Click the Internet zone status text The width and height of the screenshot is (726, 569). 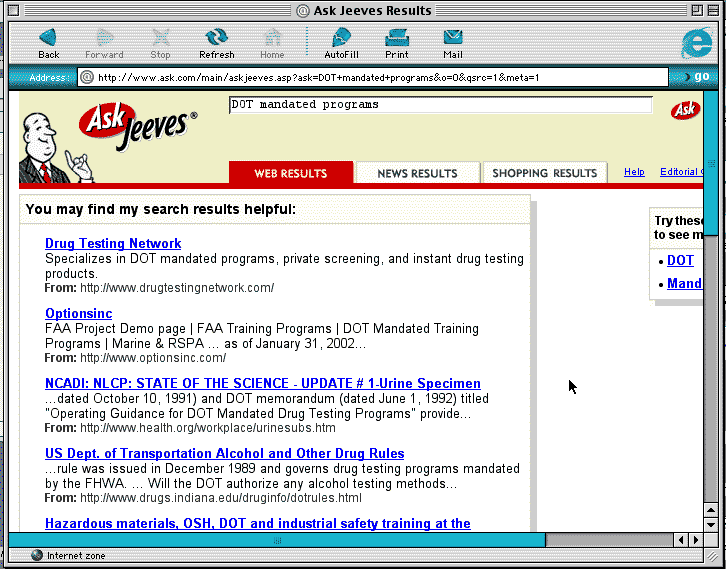[x=76, y=556]
